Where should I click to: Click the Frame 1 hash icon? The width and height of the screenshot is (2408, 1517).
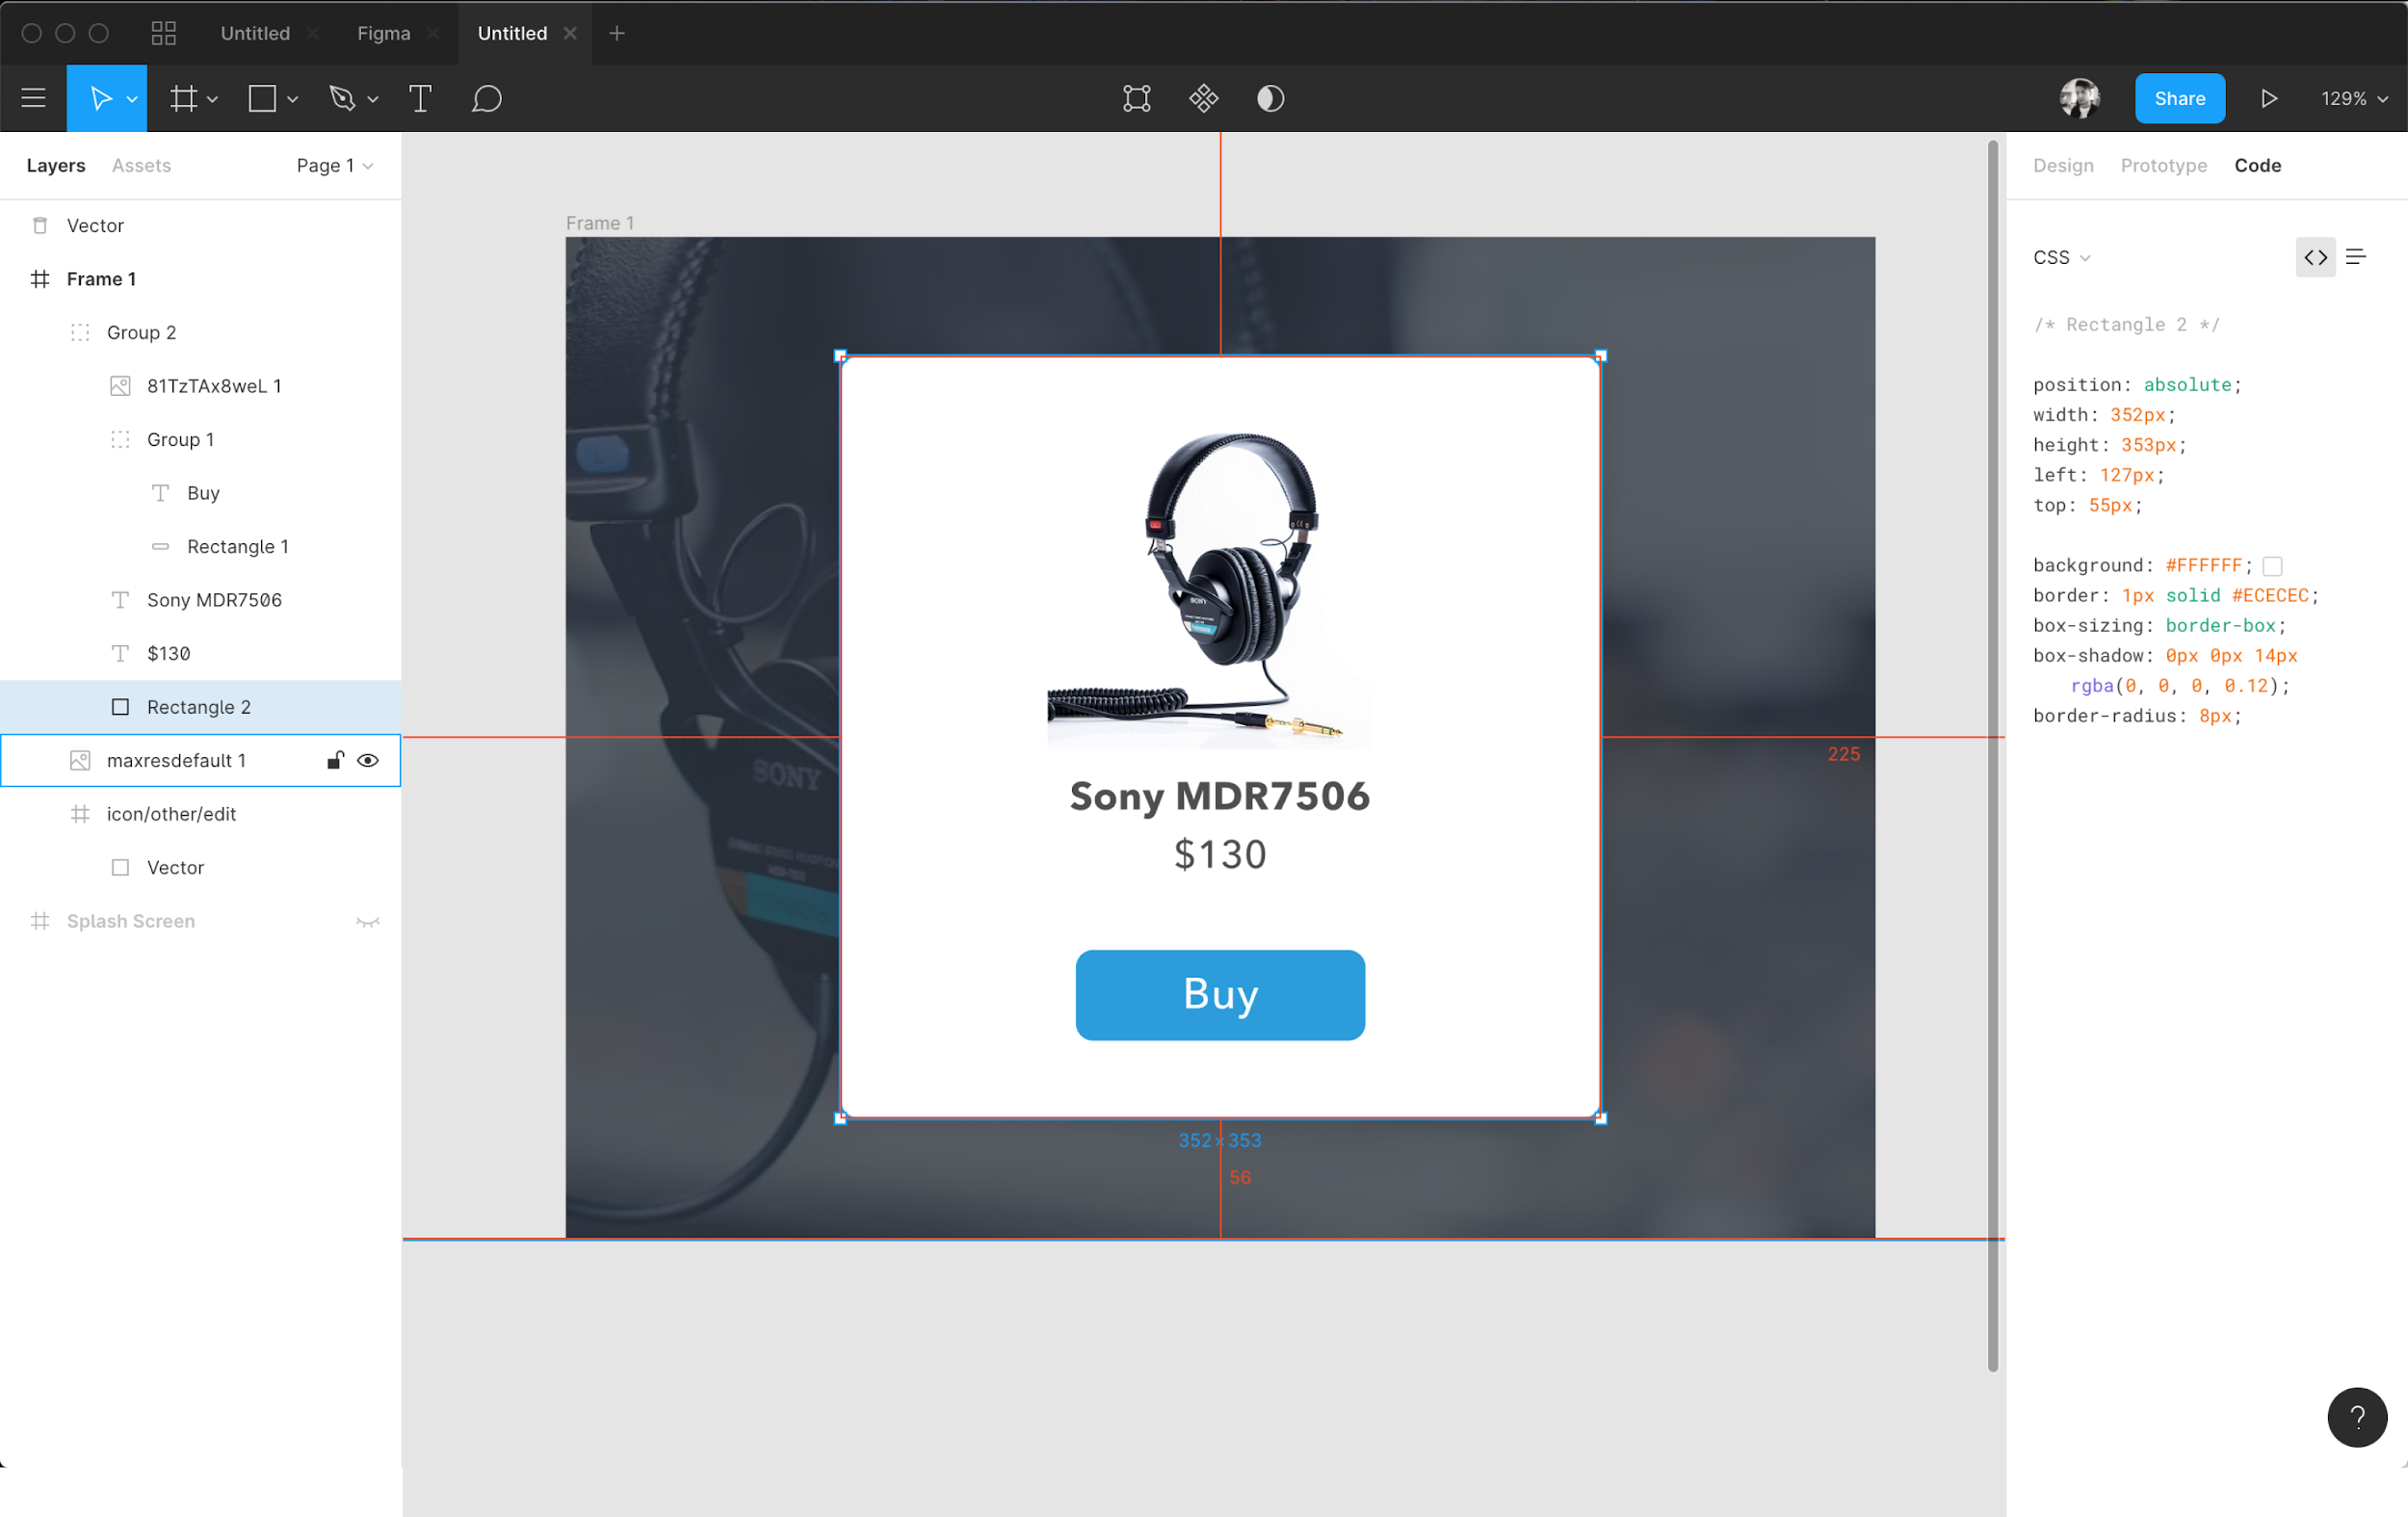pos(40,279)
